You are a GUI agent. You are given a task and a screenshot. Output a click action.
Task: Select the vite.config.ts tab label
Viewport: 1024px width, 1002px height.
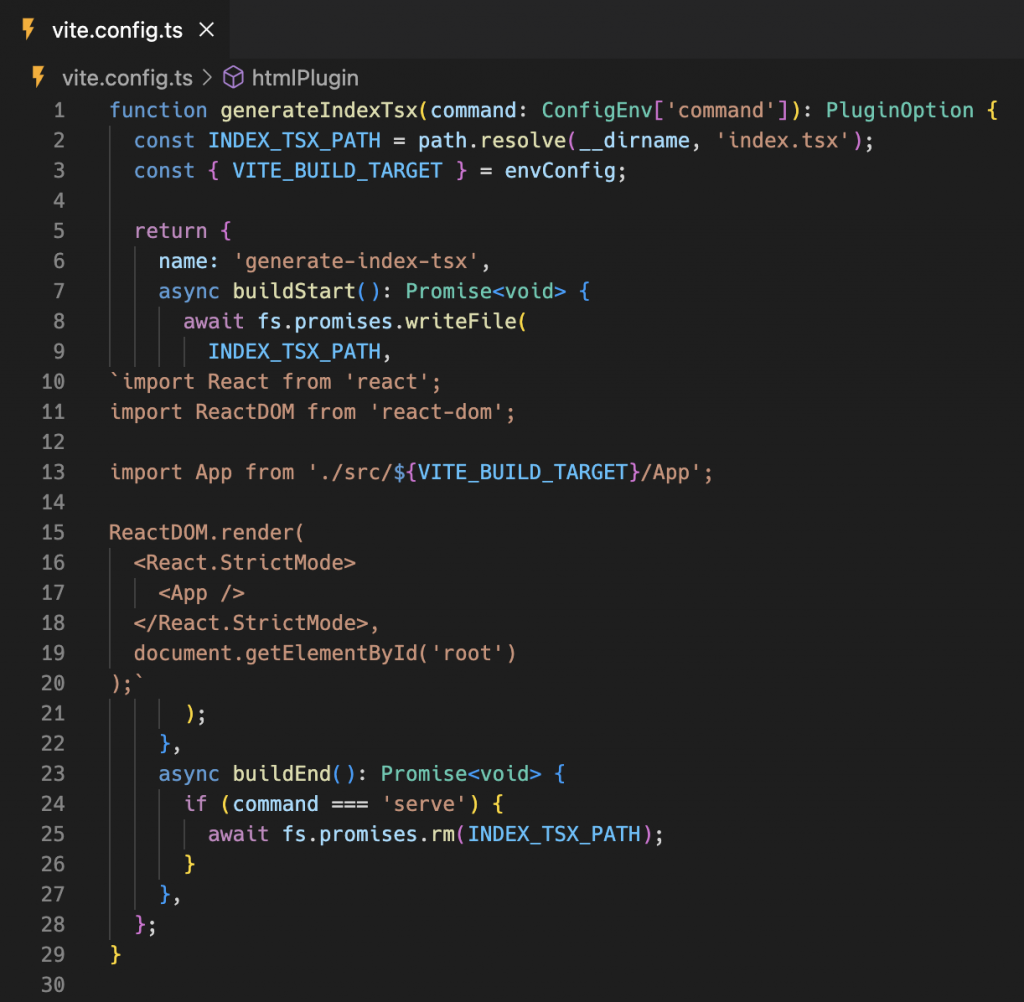(x=118, y=31)
